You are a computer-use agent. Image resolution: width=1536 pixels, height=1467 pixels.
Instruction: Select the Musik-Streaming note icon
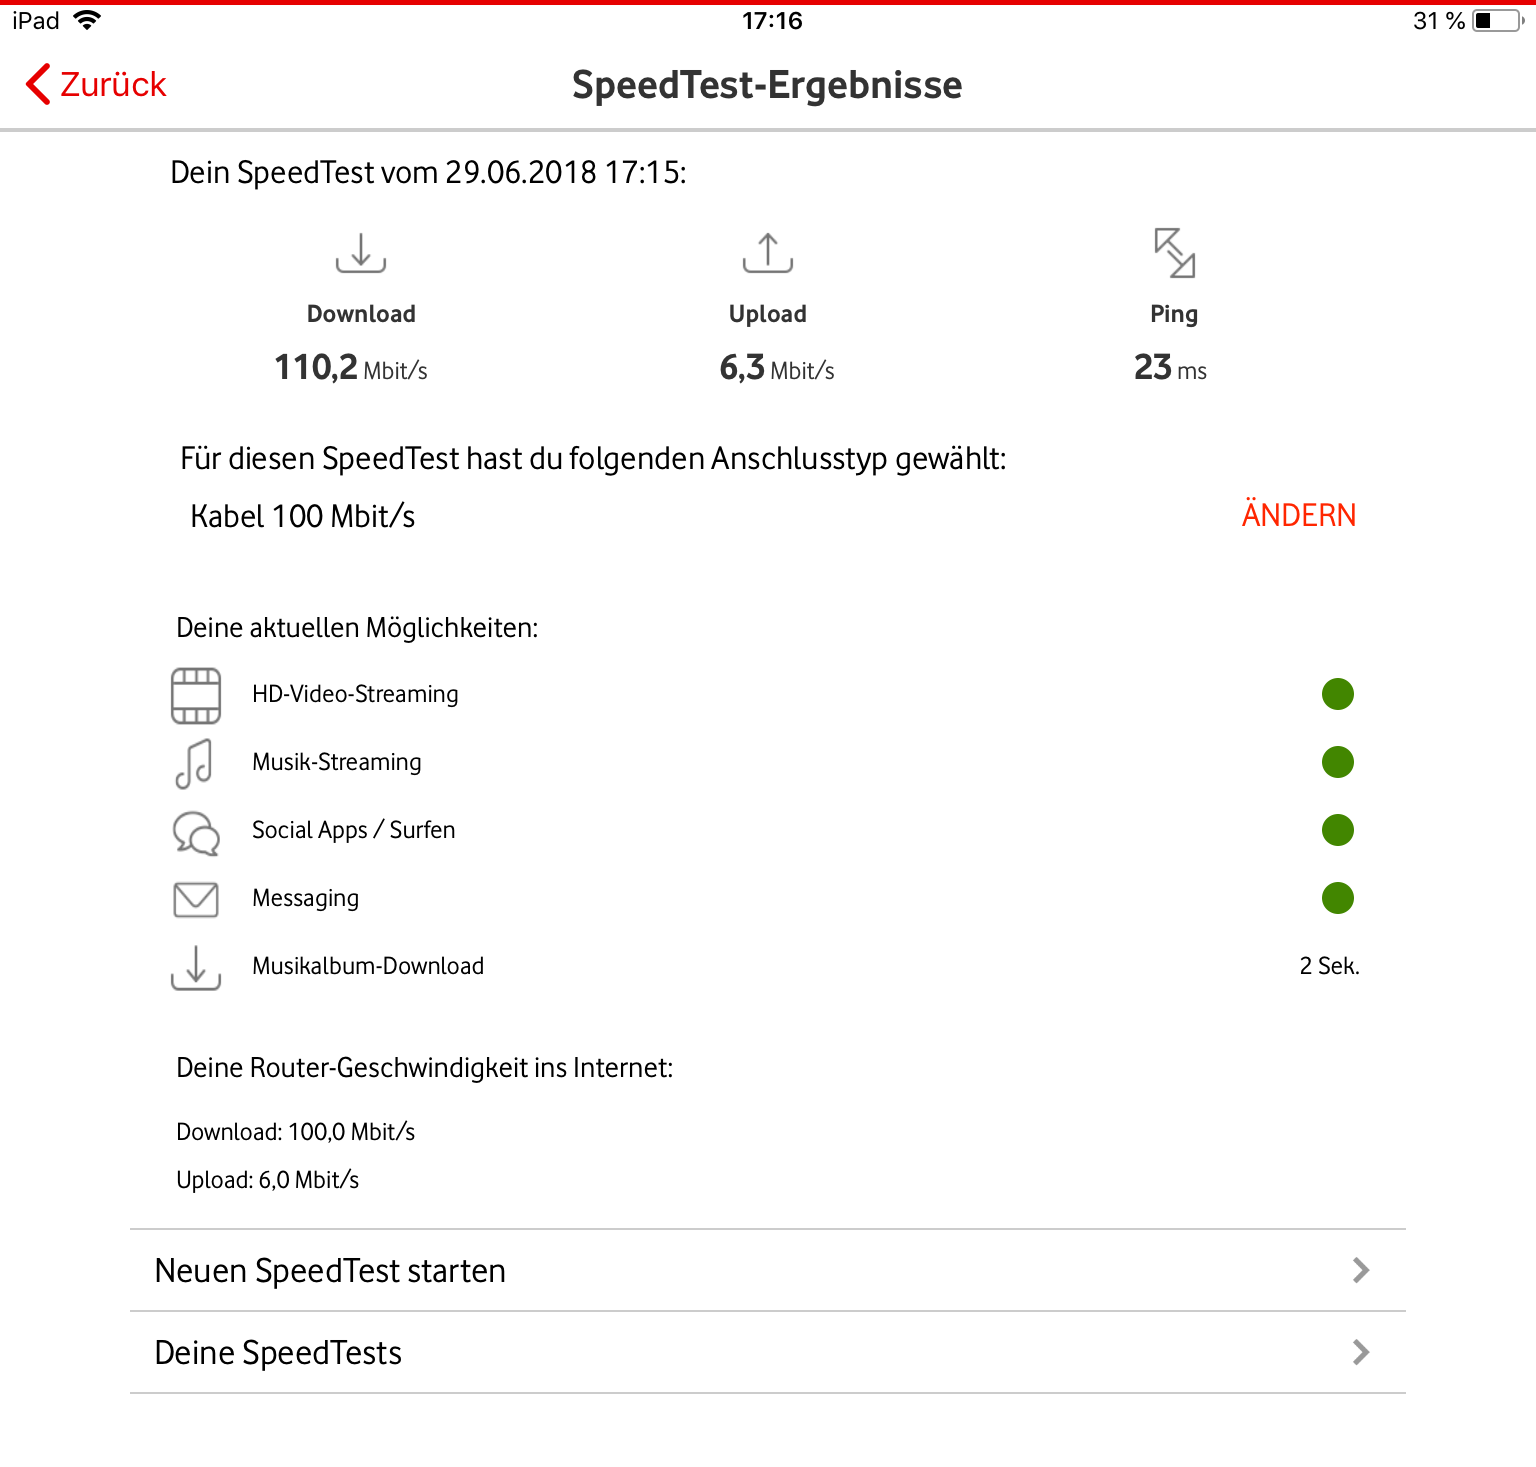click(x=194, y=764)
